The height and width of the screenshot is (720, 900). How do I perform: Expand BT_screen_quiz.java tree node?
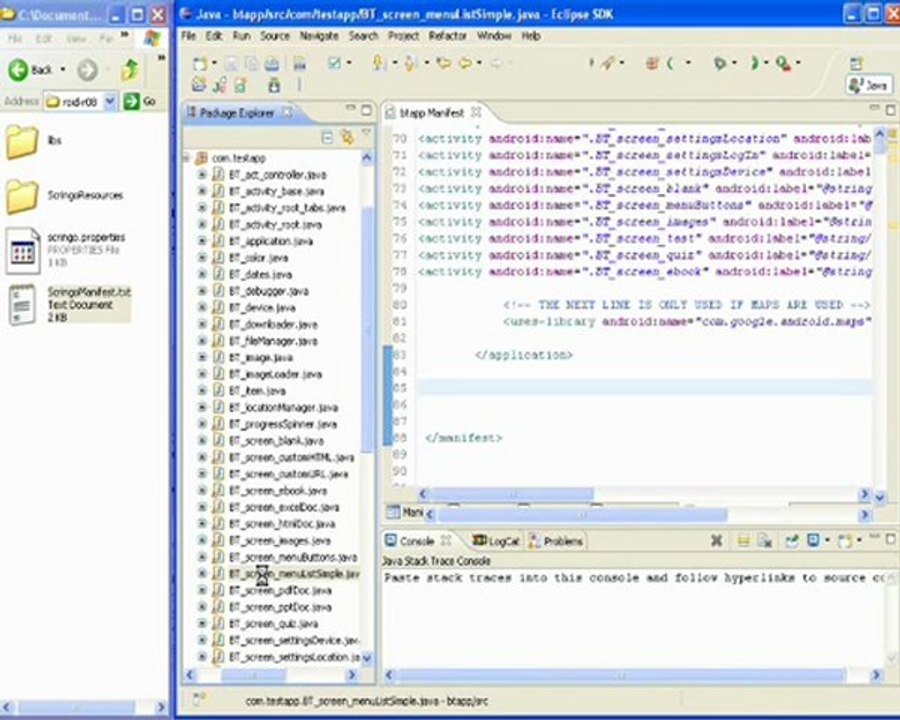202,623
